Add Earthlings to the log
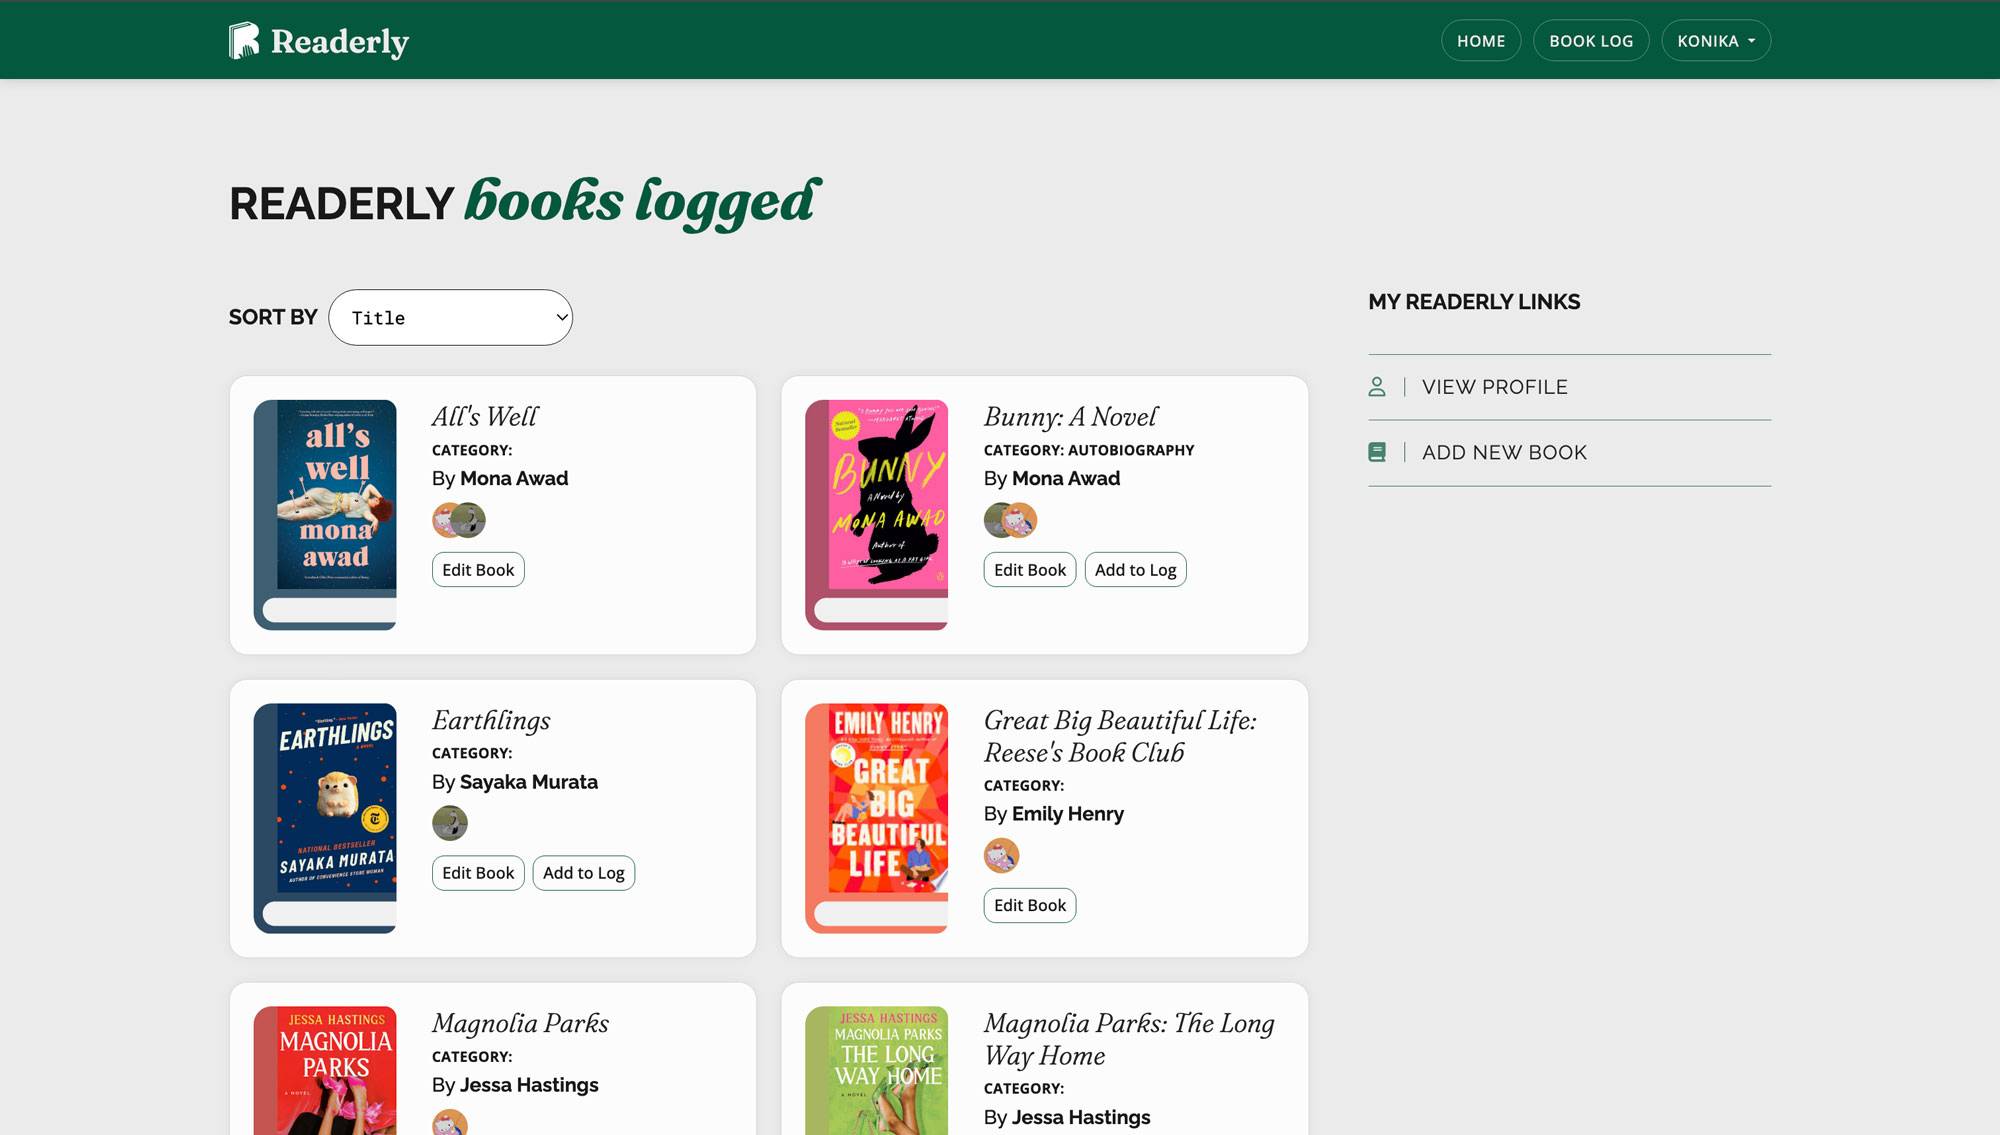This screenshot has height=1135, width=2000. coord(584,873)
